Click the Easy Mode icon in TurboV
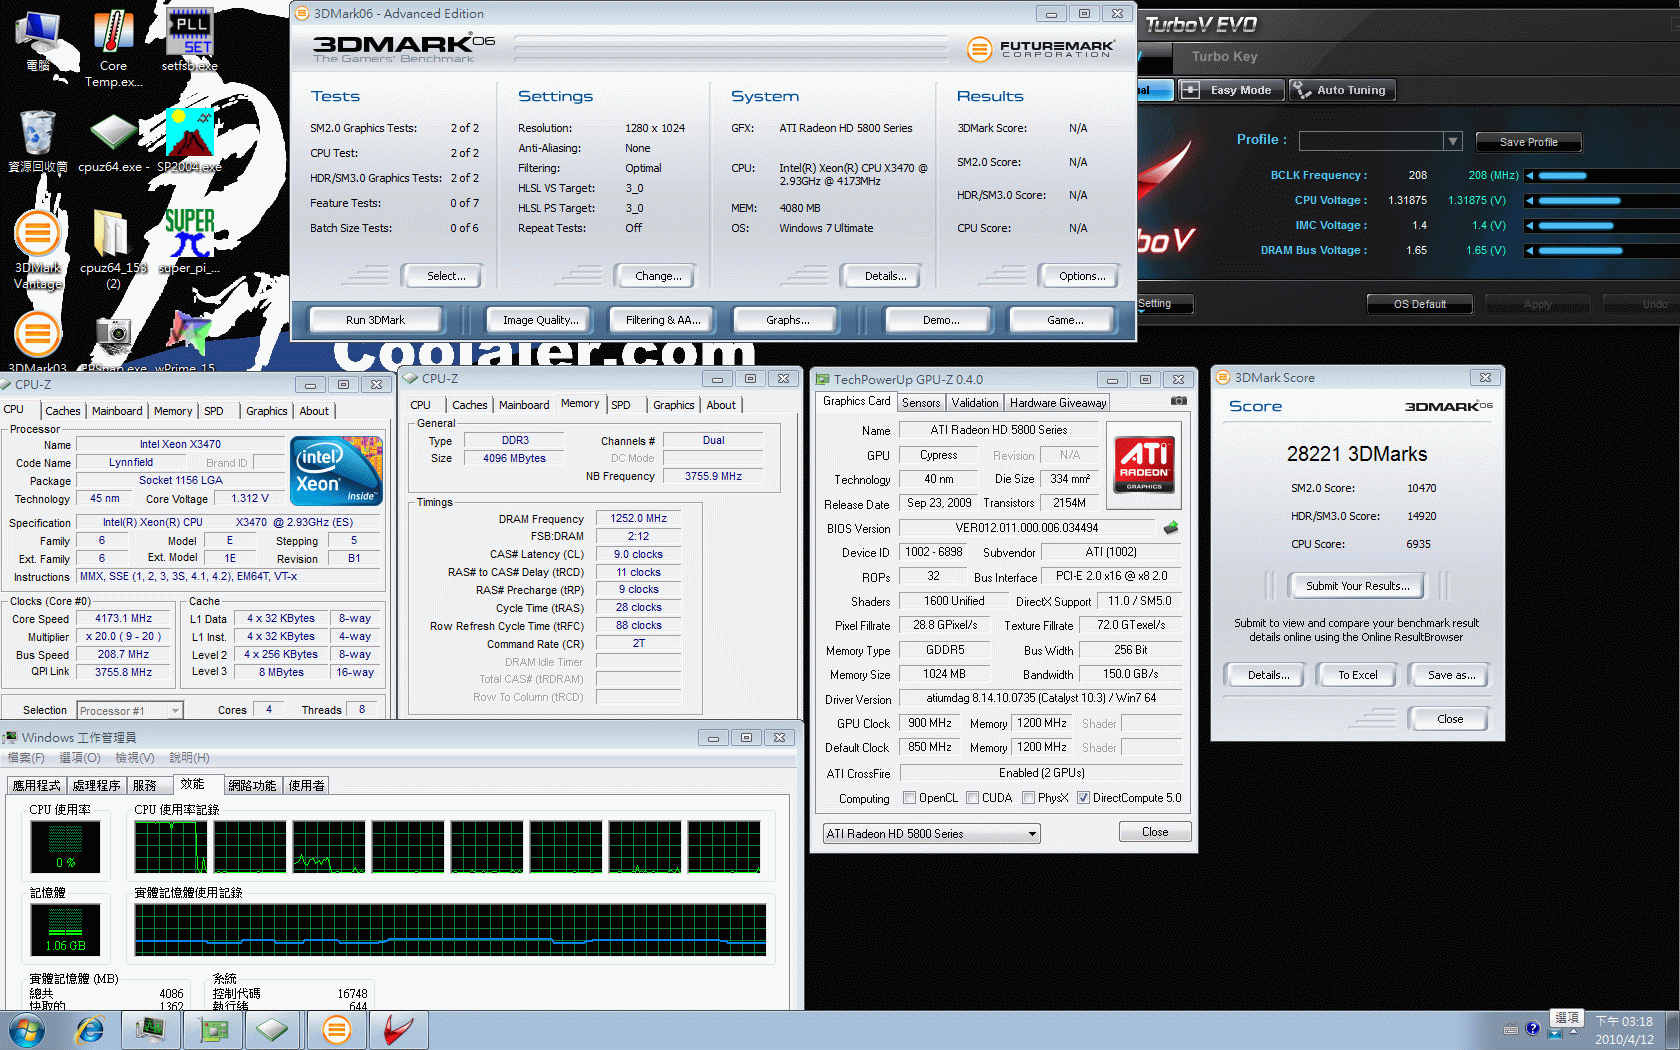 (x=1190, y=90)
